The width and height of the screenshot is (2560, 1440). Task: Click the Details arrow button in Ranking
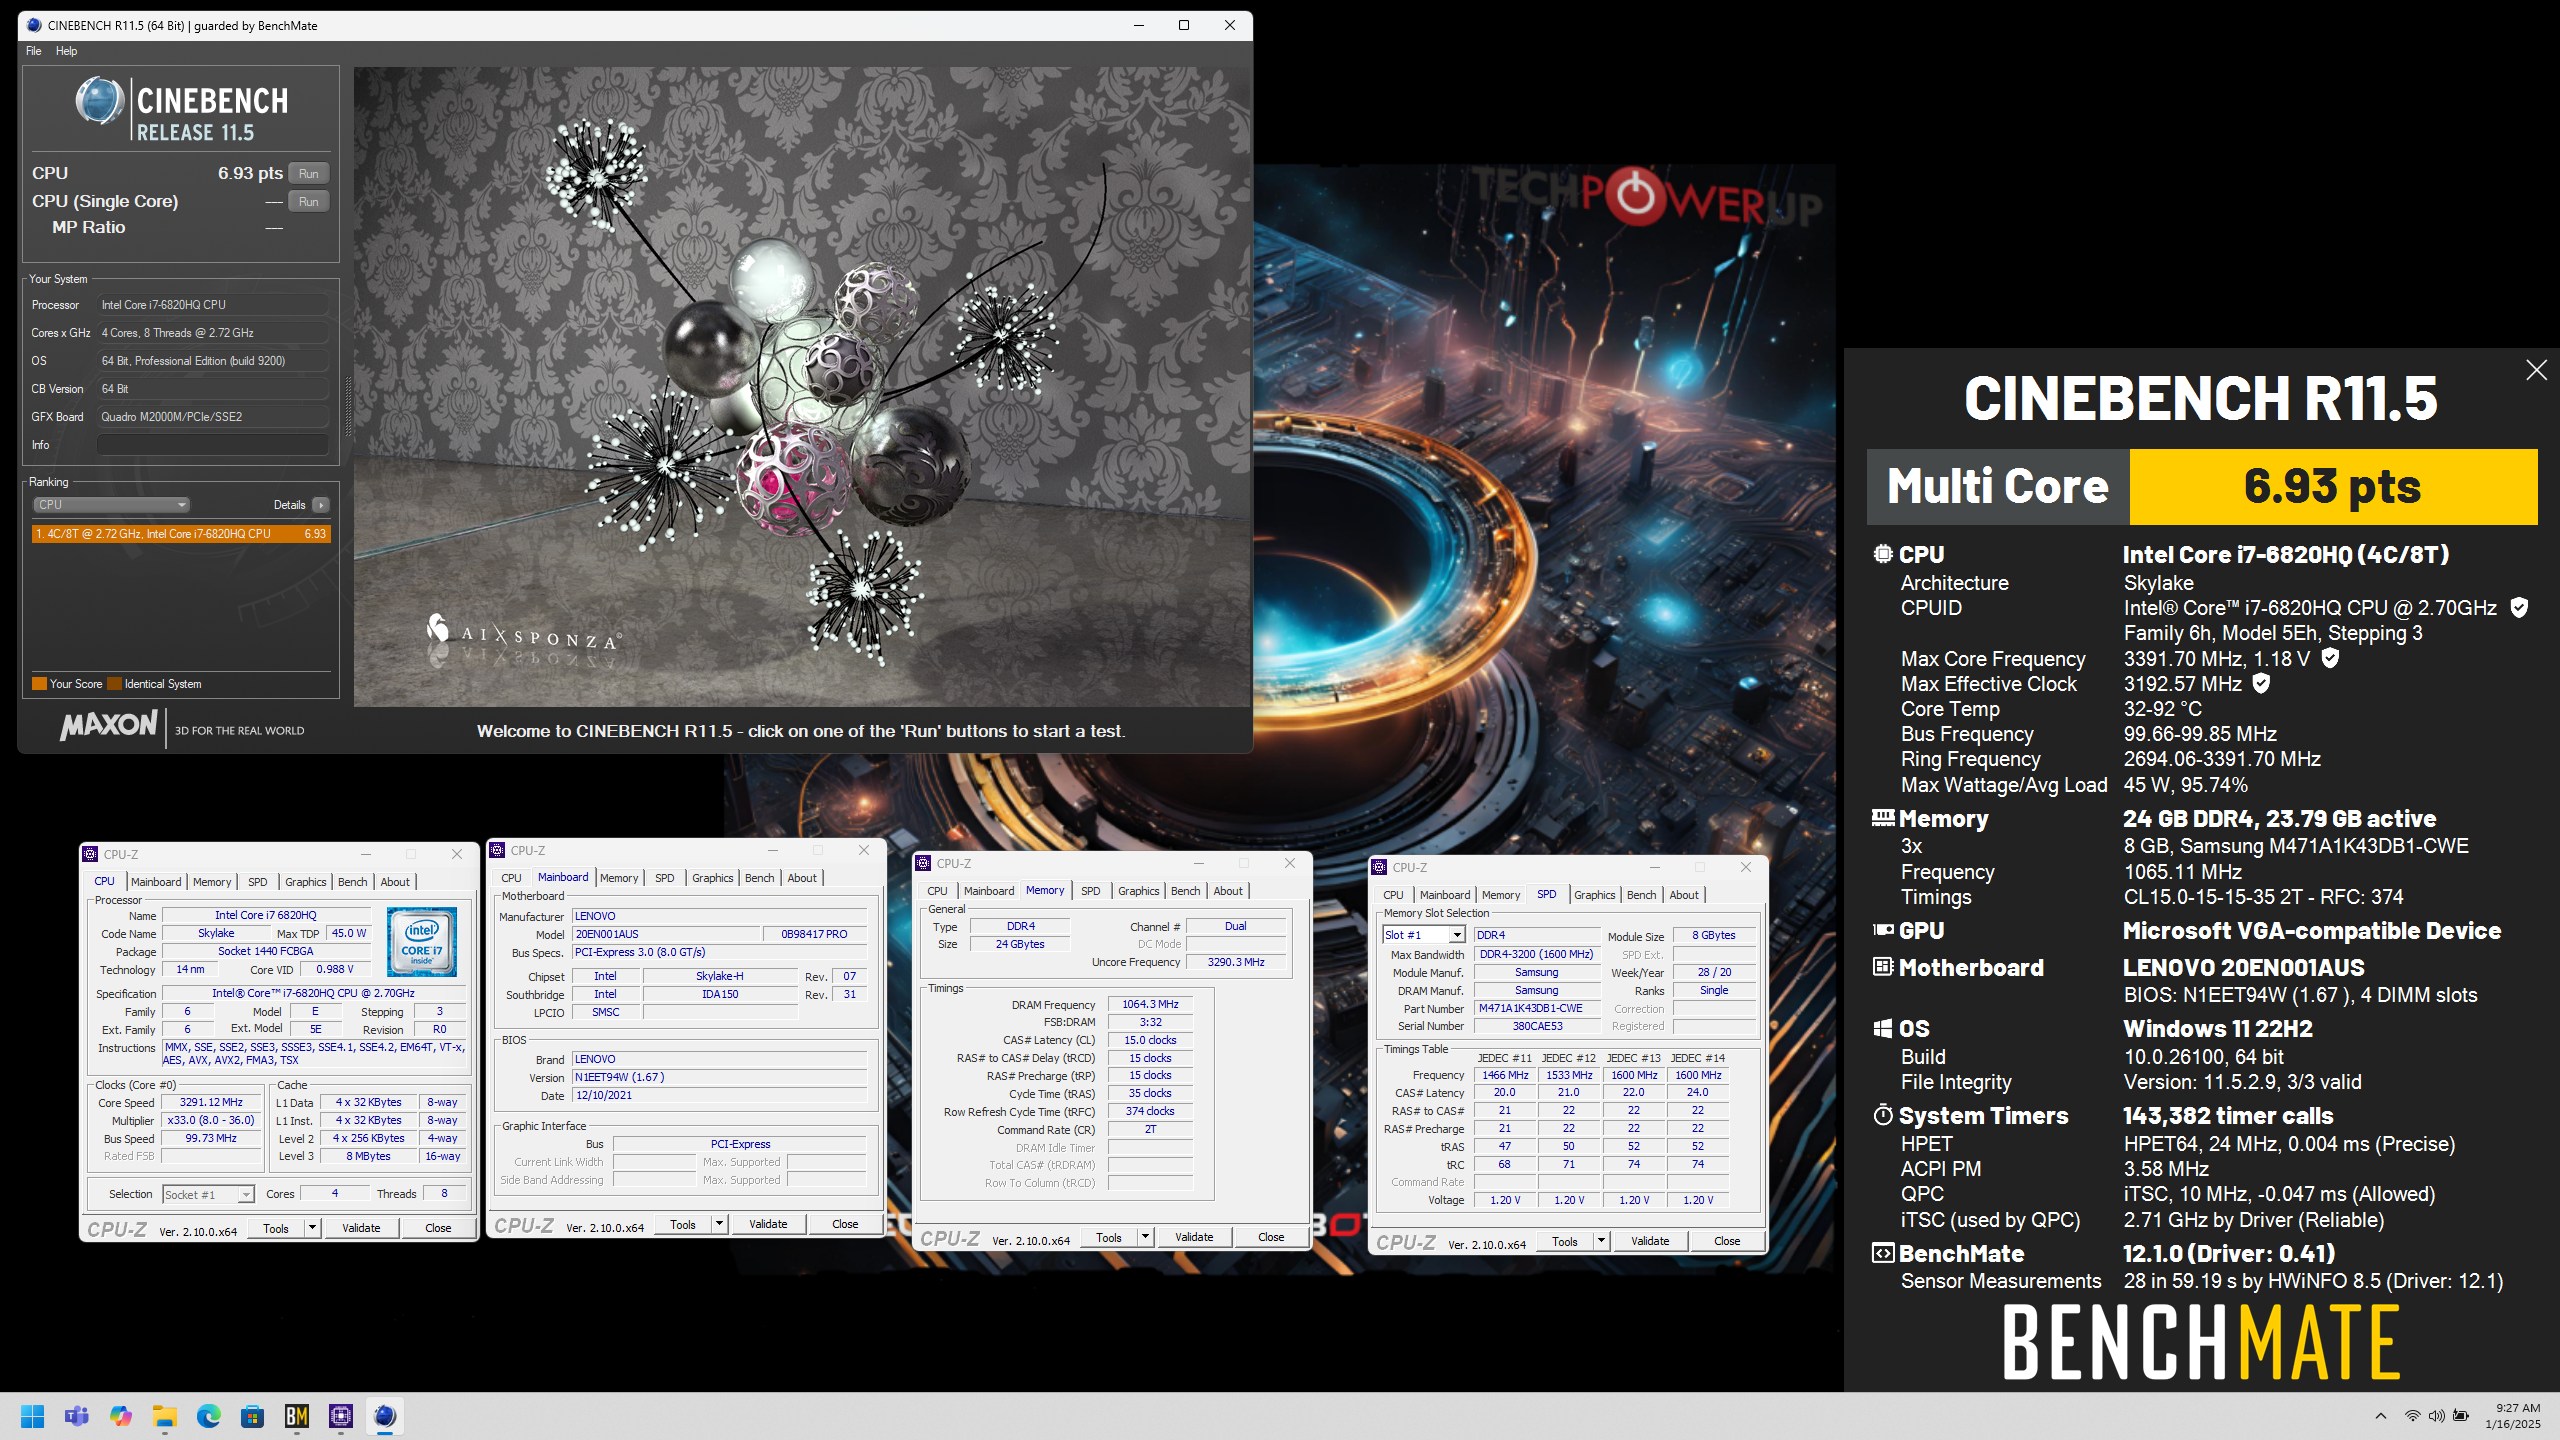click(x=320, y=505)
